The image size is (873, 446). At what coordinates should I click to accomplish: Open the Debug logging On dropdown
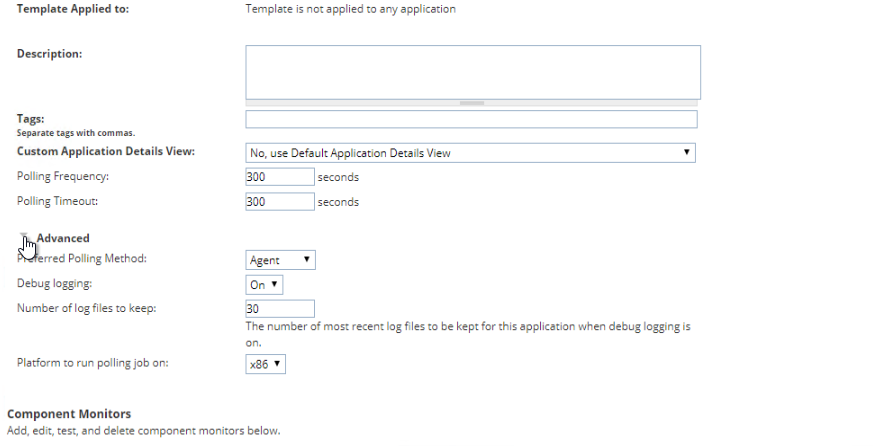pyautogui.click(x=264, y=285)
